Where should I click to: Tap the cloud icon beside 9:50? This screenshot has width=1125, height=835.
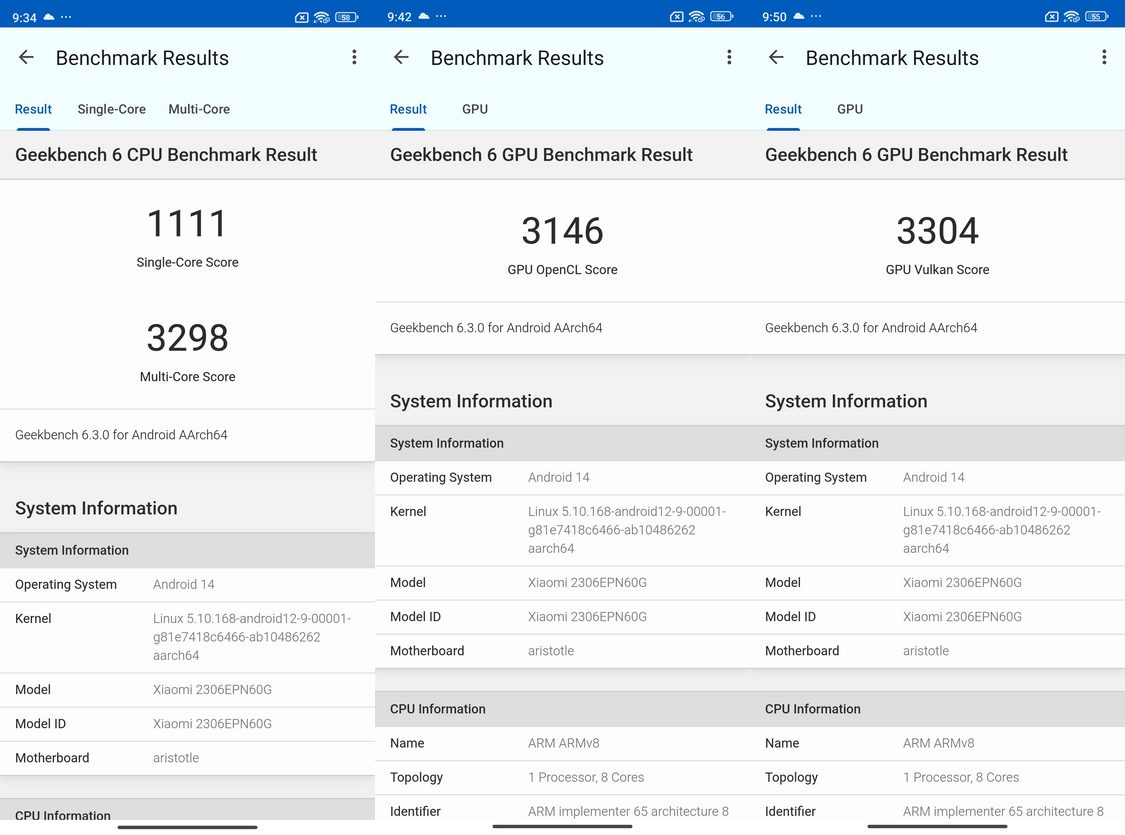799,16
